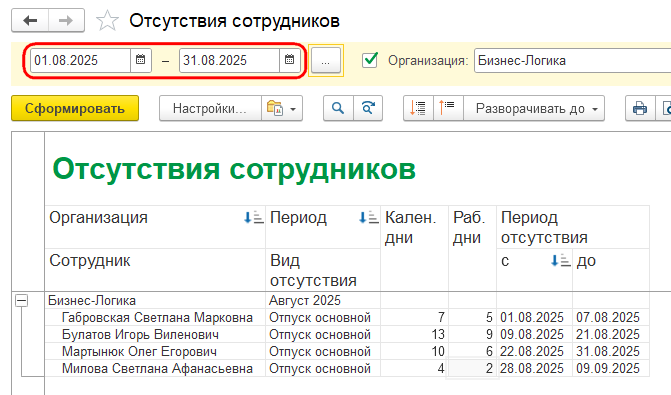This screenshot has width=671, height=395.
Task: Go forward with the right arrow button
Action: (x=66, y=20)
